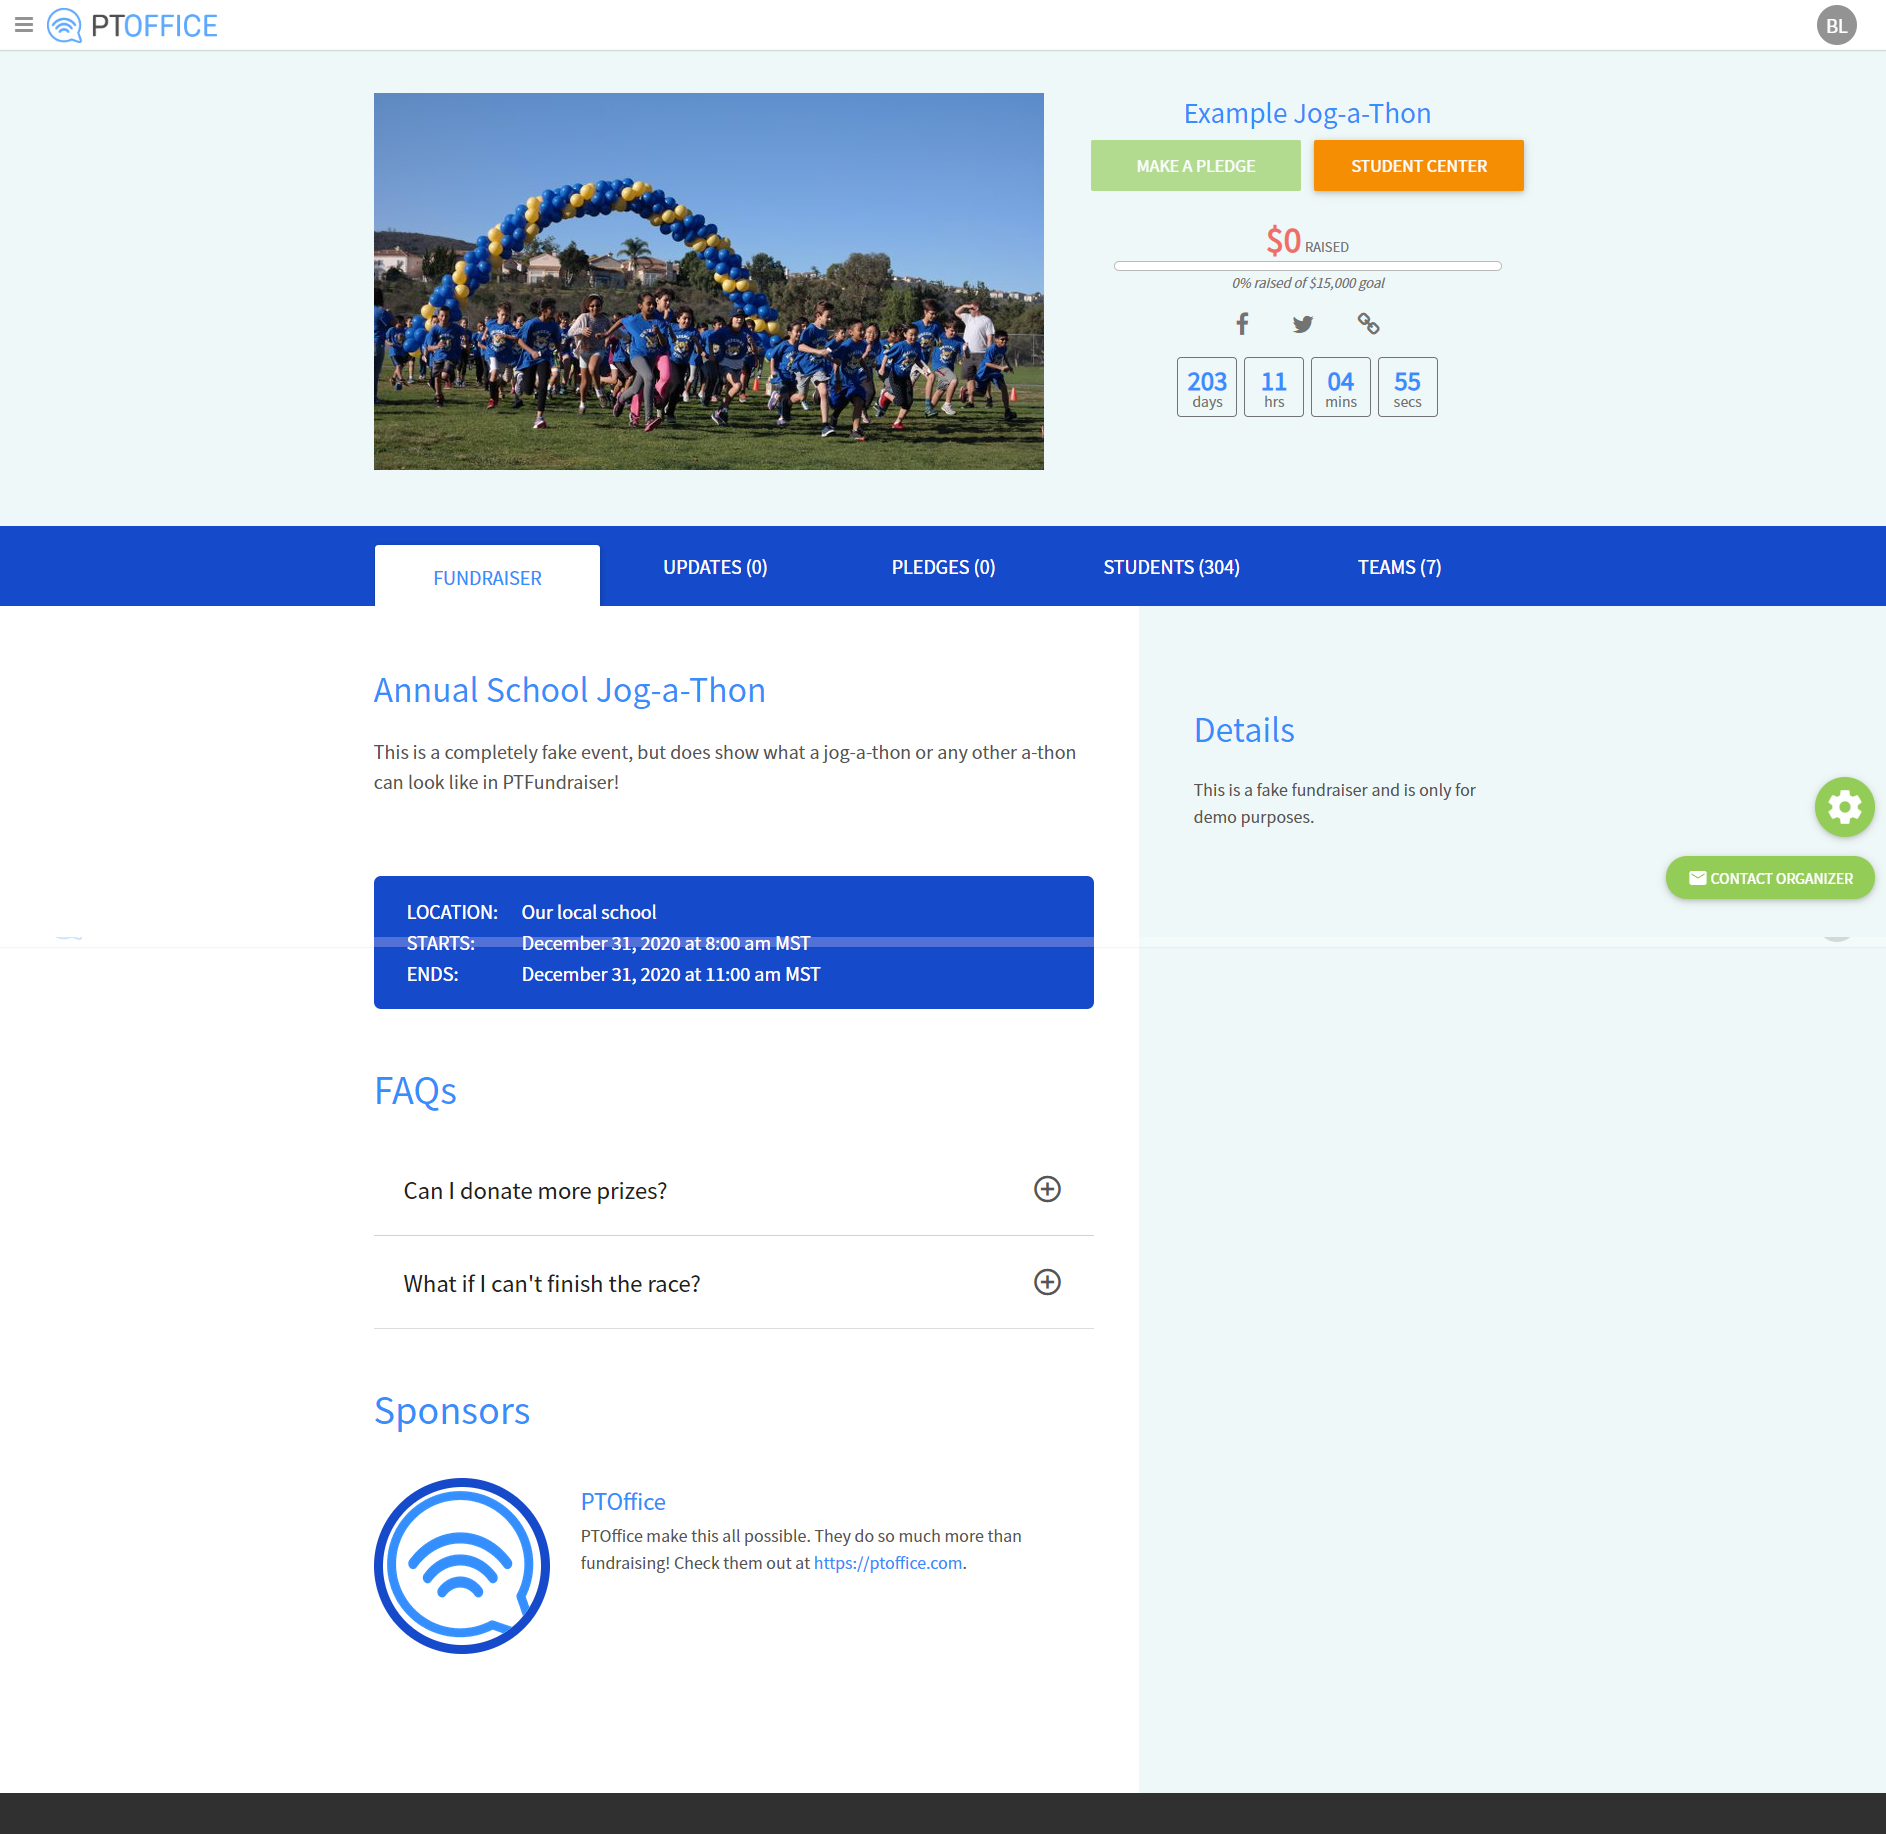Click the Make a Pledge button
Screen dimensions: 1886x1834
1195,166
